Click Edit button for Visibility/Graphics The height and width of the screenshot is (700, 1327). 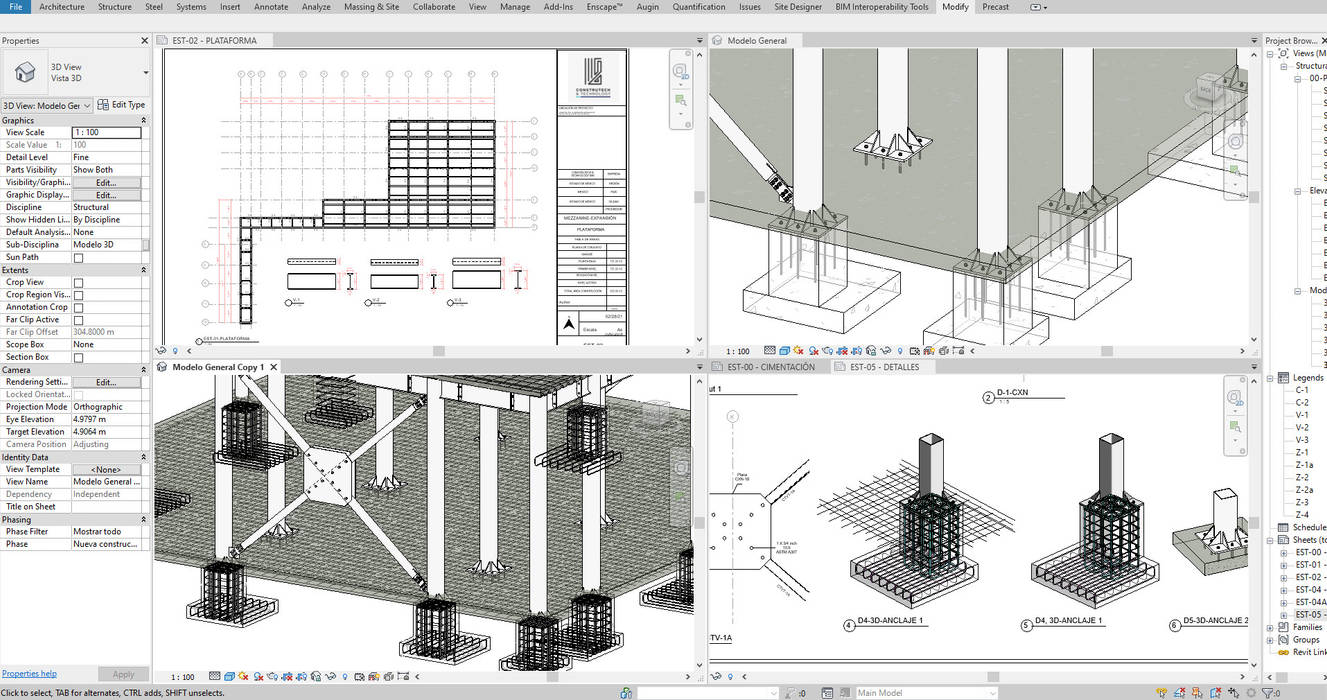click(106, 182)
